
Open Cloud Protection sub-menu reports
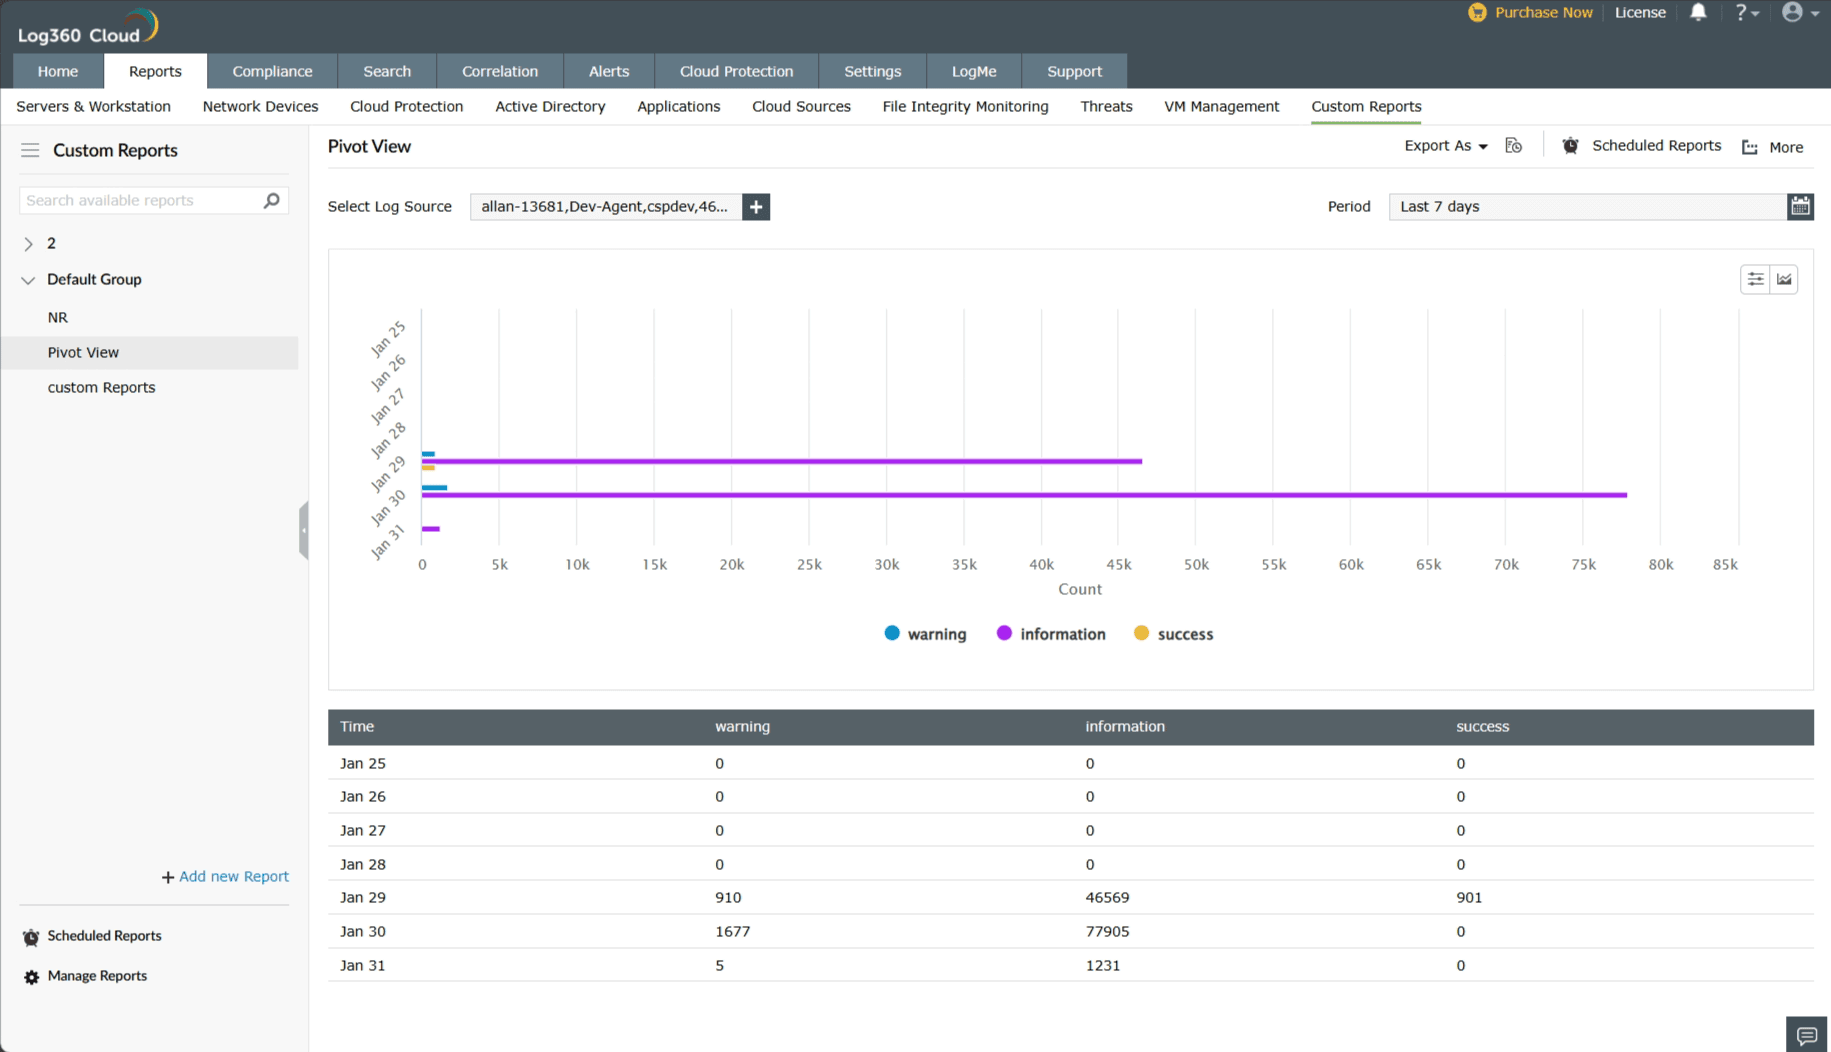406,106
